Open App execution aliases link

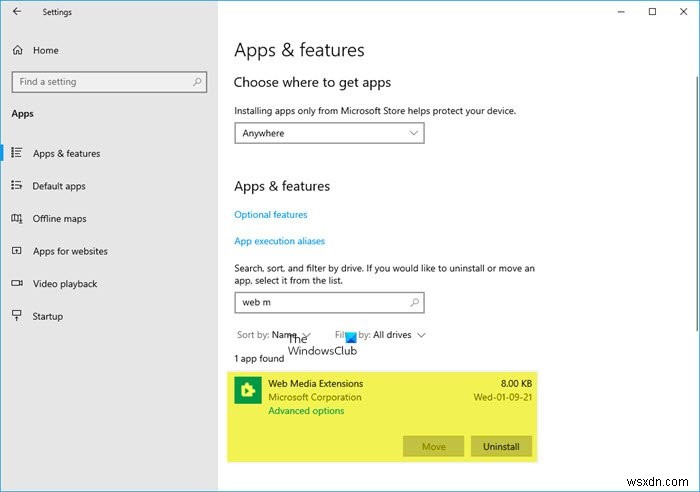(x=279, y=241)
